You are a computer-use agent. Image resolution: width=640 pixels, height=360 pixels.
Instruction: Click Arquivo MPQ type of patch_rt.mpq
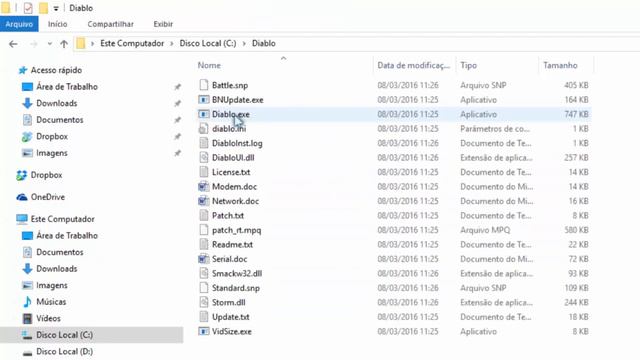(485, 230)
